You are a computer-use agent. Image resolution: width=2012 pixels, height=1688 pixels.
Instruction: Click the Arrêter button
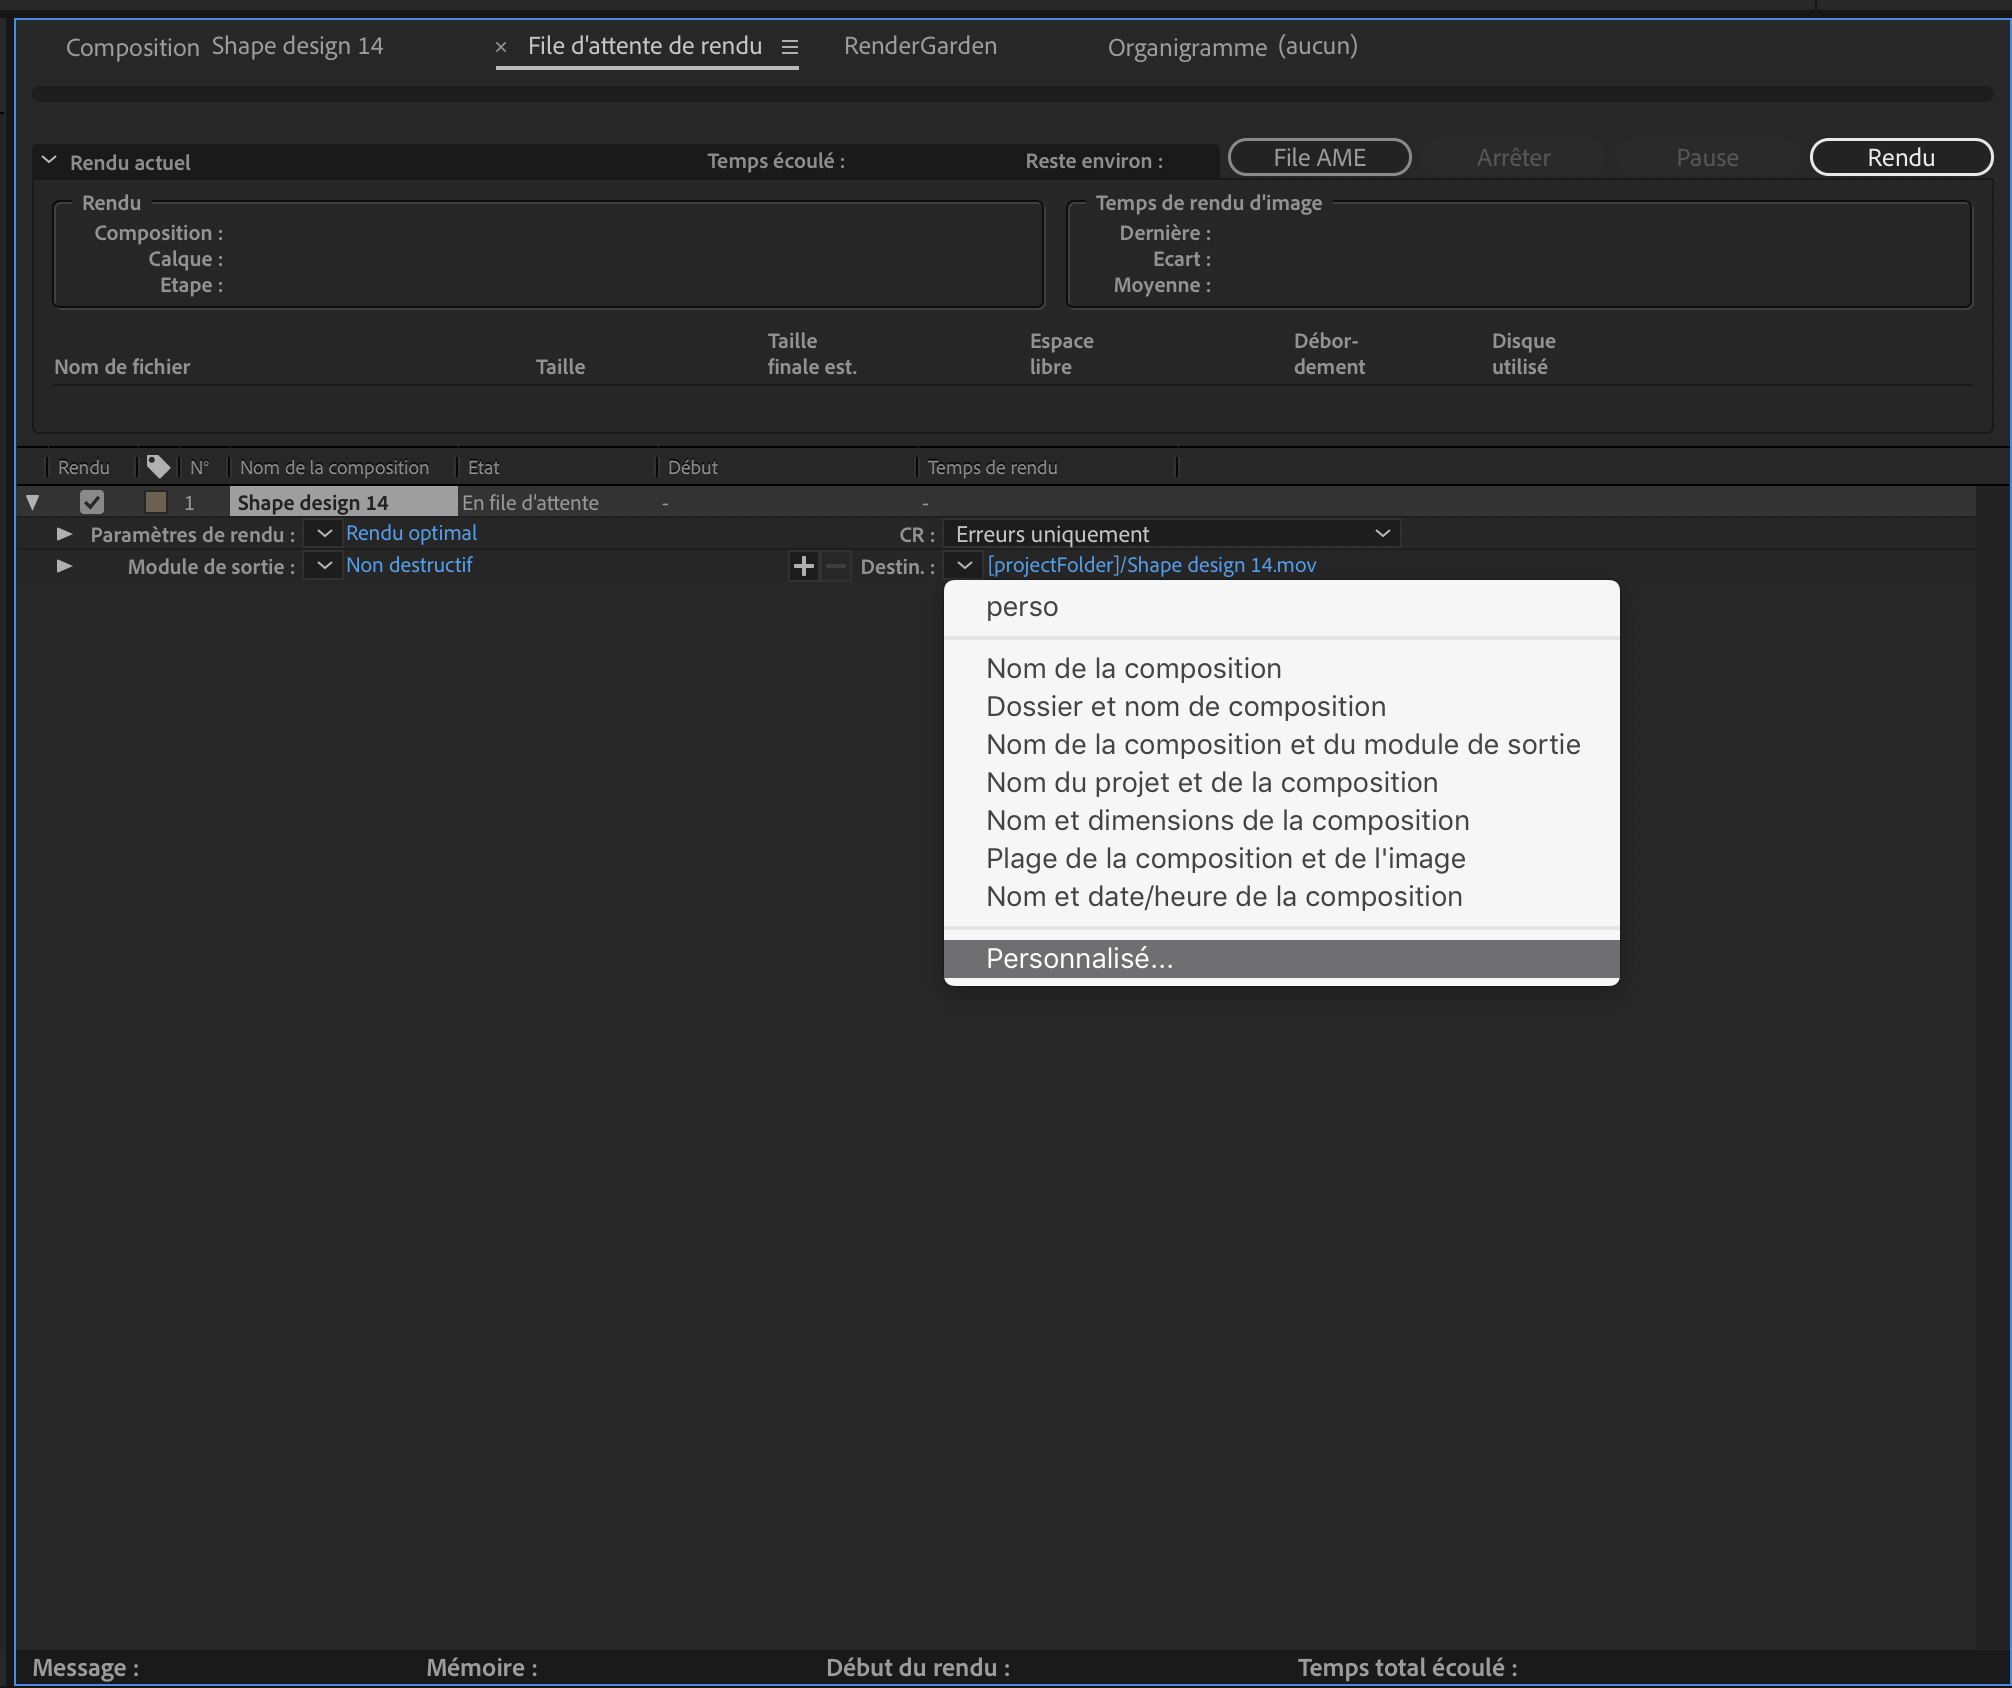pos(1513,157)
